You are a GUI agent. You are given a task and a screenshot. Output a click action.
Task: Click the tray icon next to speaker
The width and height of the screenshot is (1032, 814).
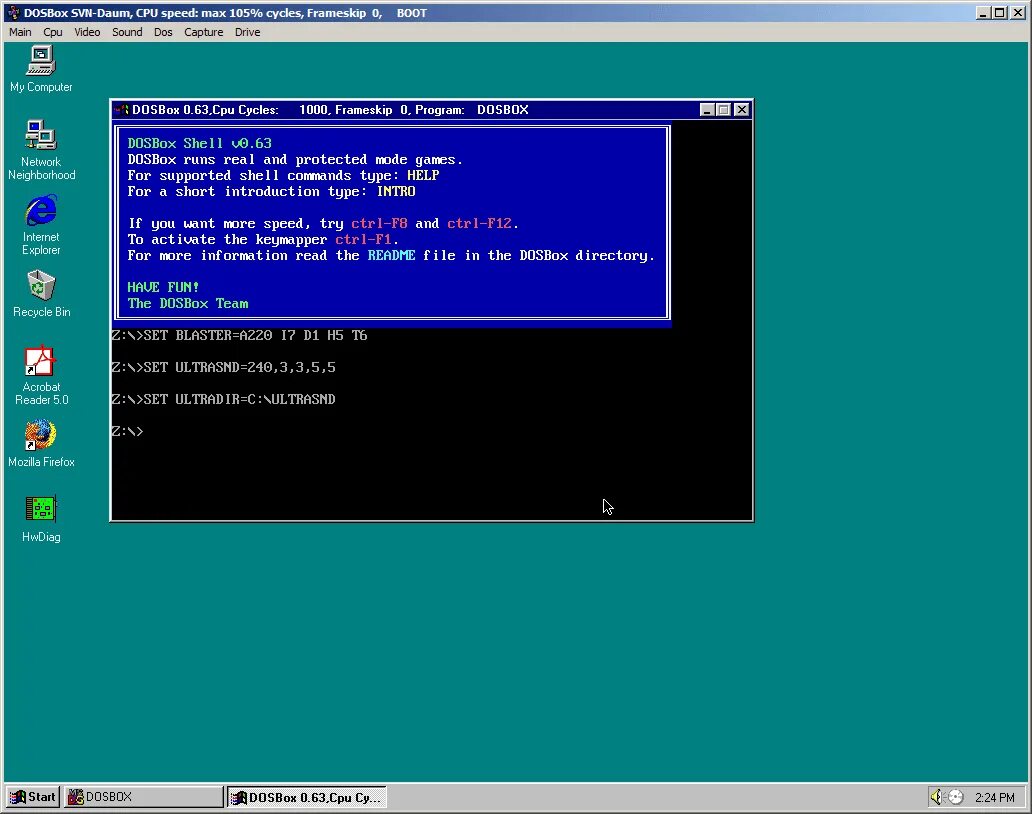coord(955,797)
